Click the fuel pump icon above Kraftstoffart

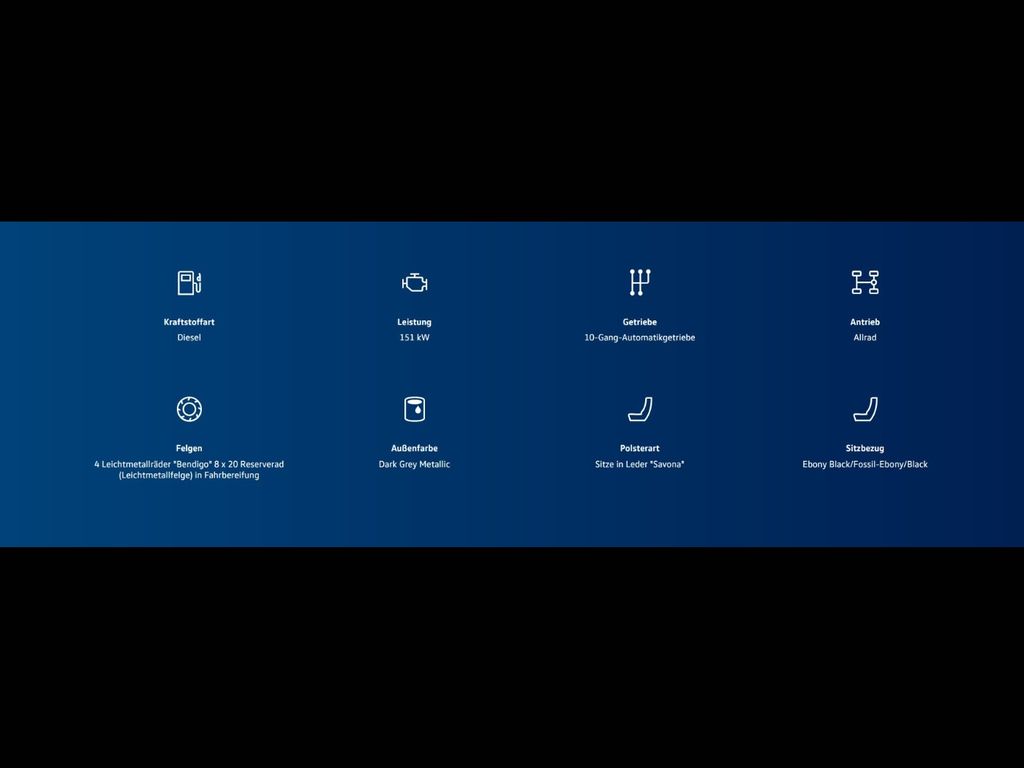(189, 283)
